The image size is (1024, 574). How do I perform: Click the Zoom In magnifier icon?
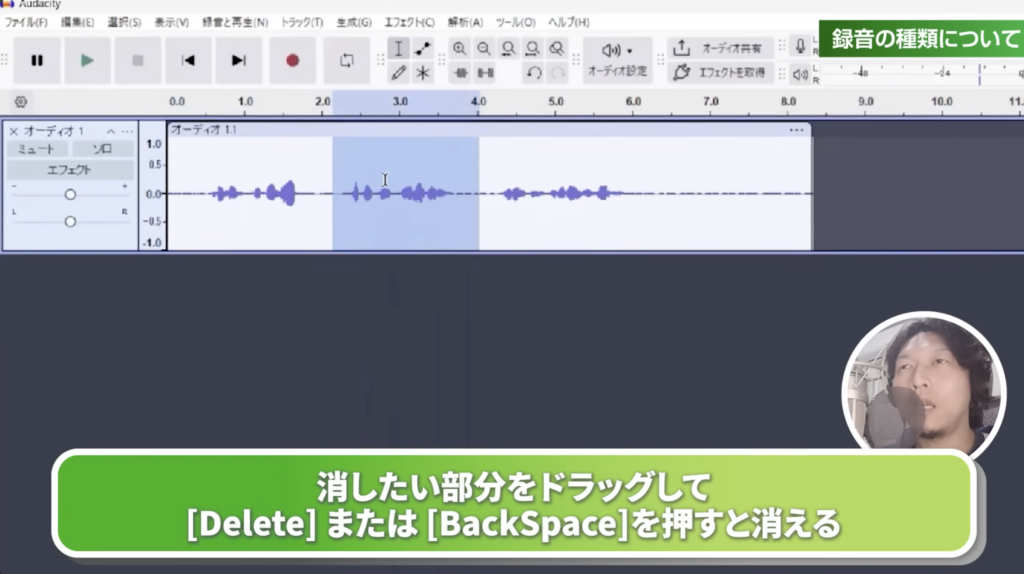pos(459,48)
